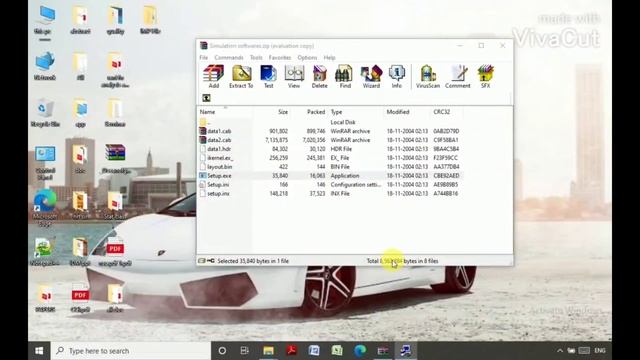Sort file list by CRC32 column

point(442,112)
